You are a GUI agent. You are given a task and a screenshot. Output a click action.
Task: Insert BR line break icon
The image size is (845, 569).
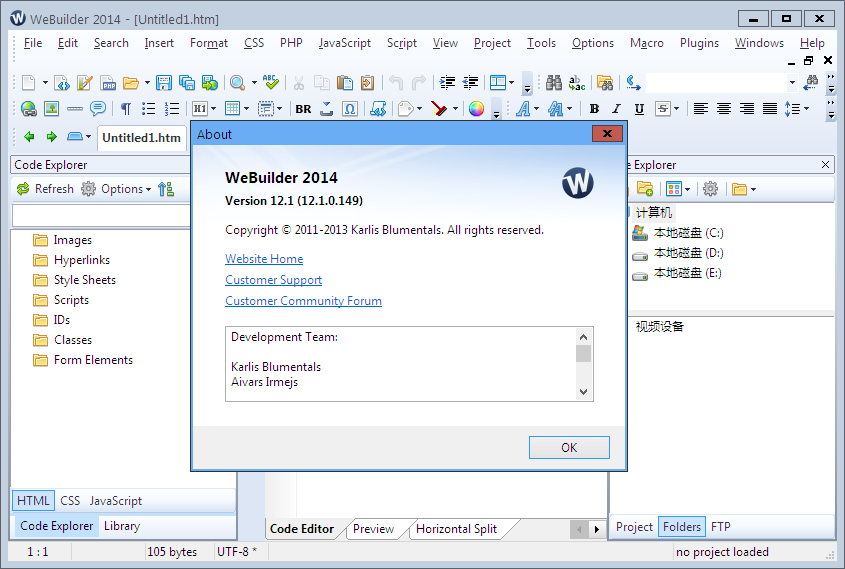tap(303, 109)
